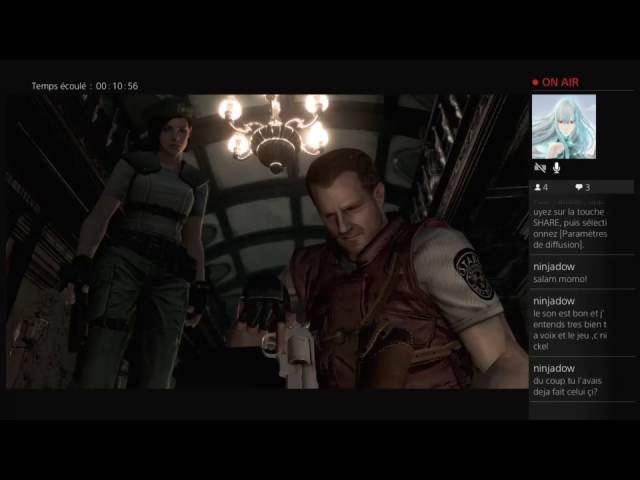
Task: Select ninjadow's comment about 'le son est bon'
Action: [582, 323]
